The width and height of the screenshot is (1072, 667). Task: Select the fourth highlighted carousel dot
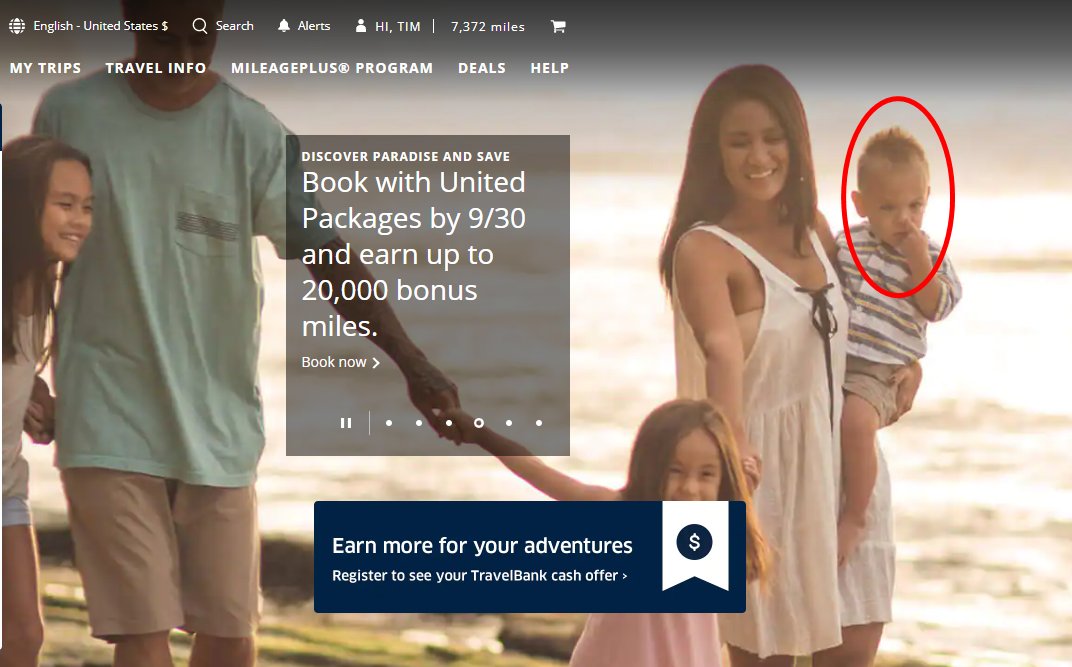click(479, 423)
